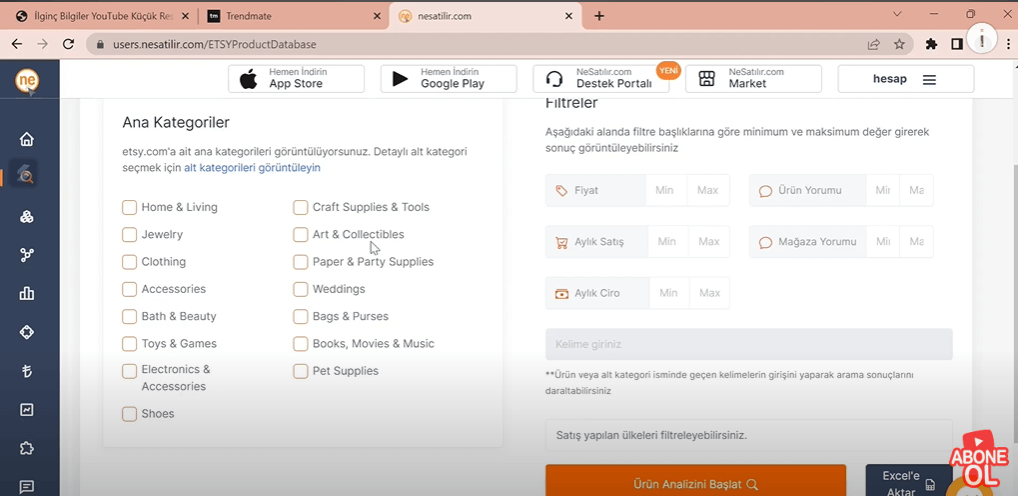The height and width of the screenshot is (496, 1018).
Task: Click the home icon in left sidebar
Action: 27,139
